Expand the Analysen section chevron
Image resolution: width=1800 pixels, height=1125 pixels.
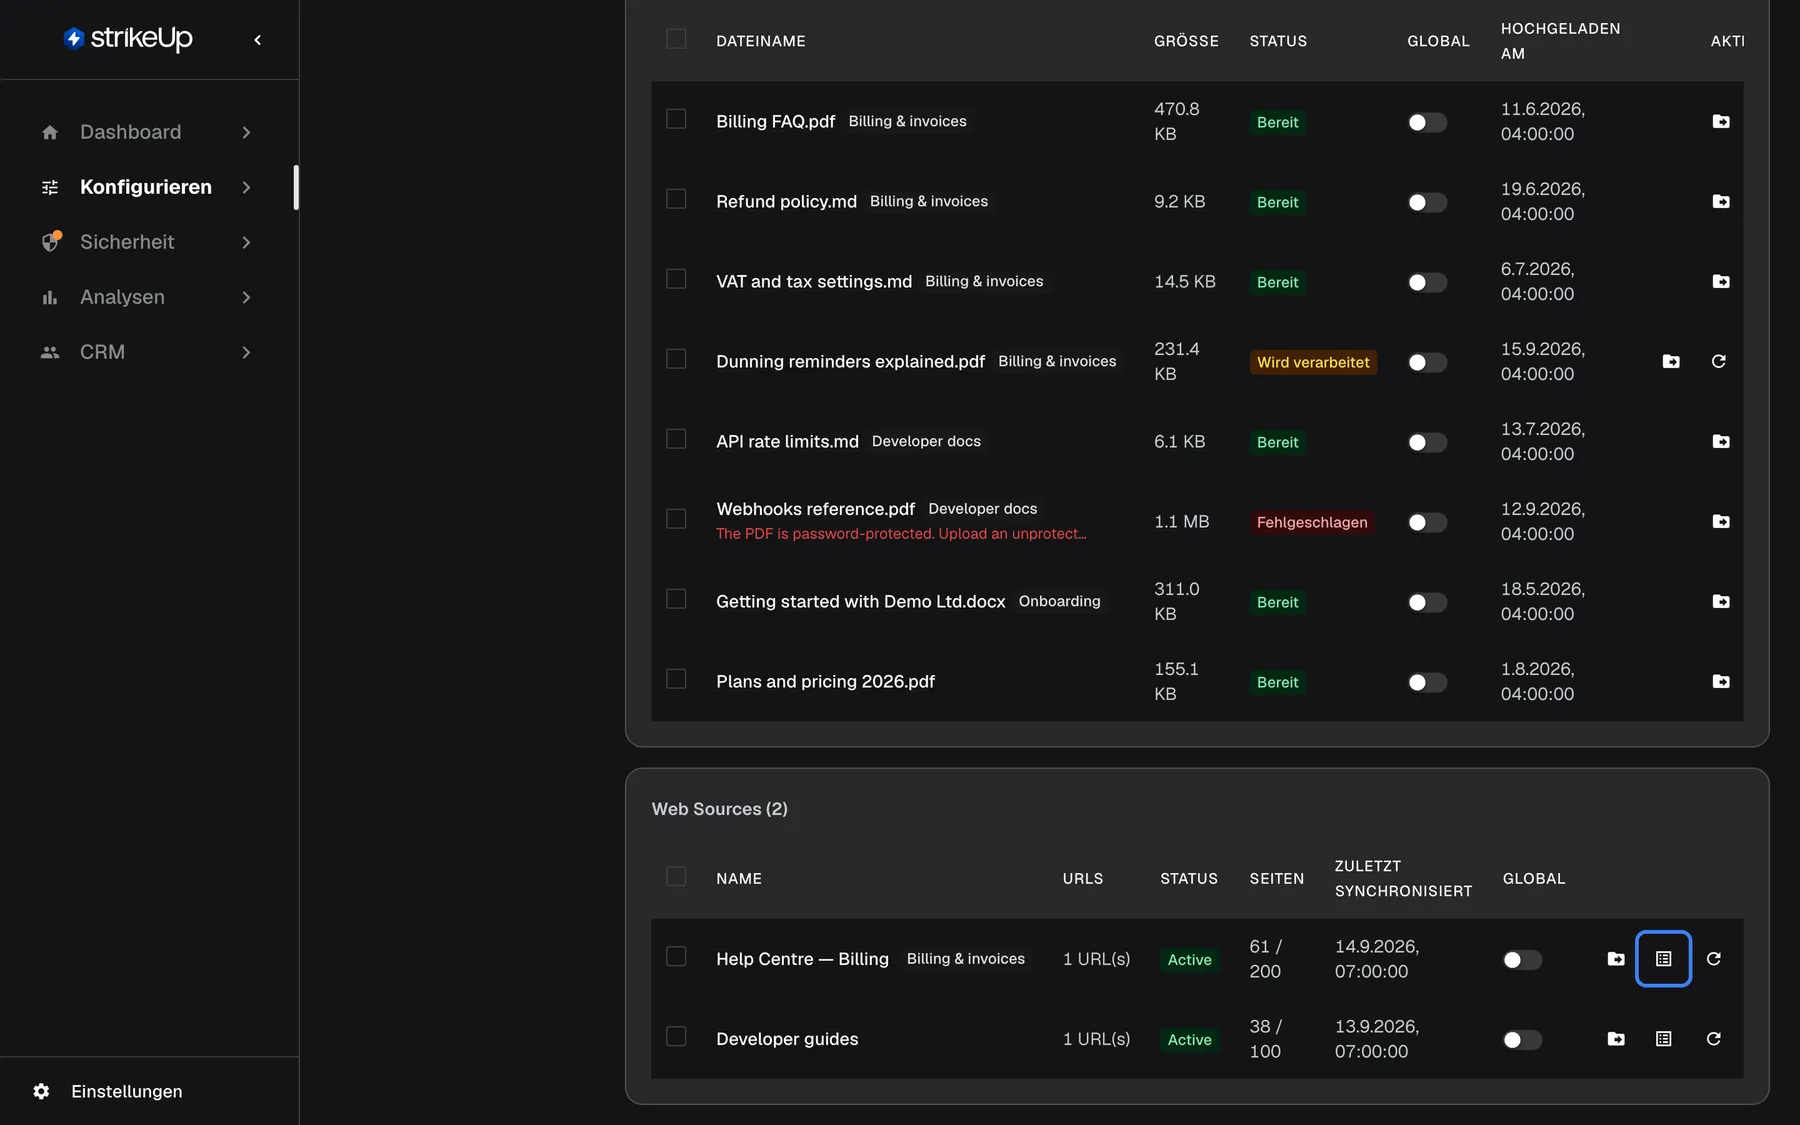coord(246,297)
